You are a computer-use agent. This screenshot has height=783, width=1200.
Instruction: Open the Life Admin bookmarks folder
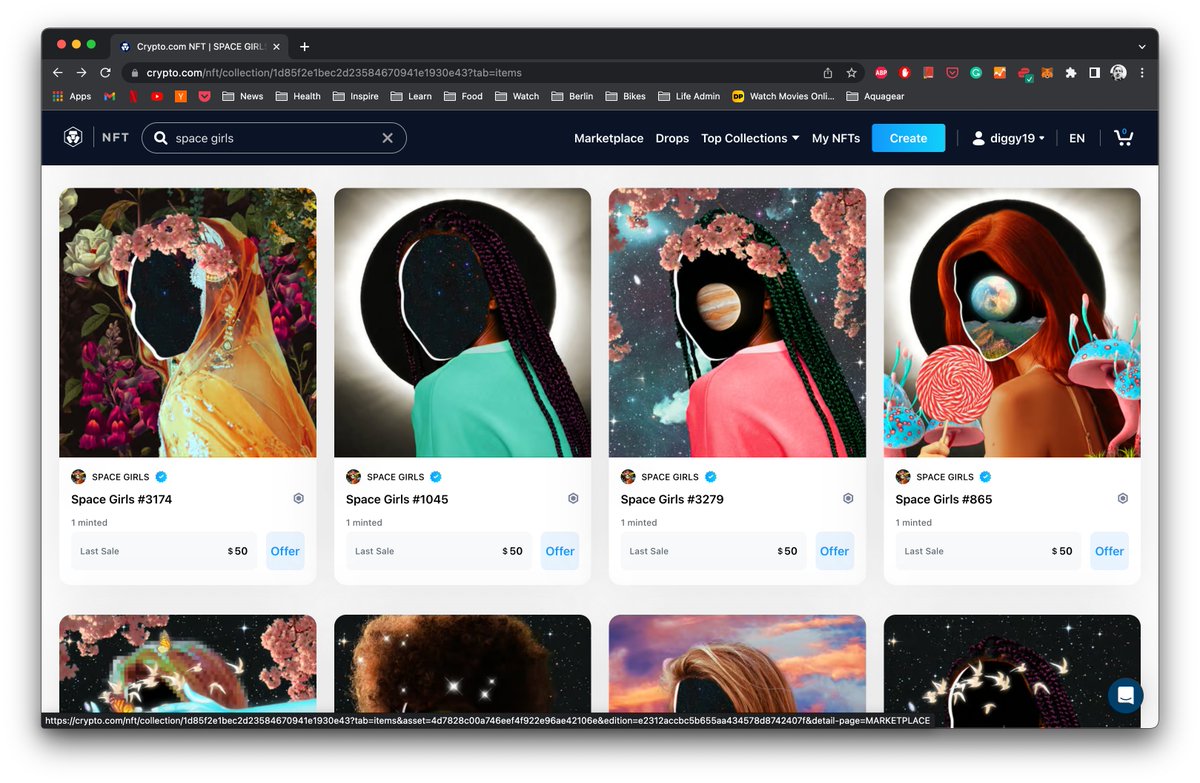coord(689,96)
